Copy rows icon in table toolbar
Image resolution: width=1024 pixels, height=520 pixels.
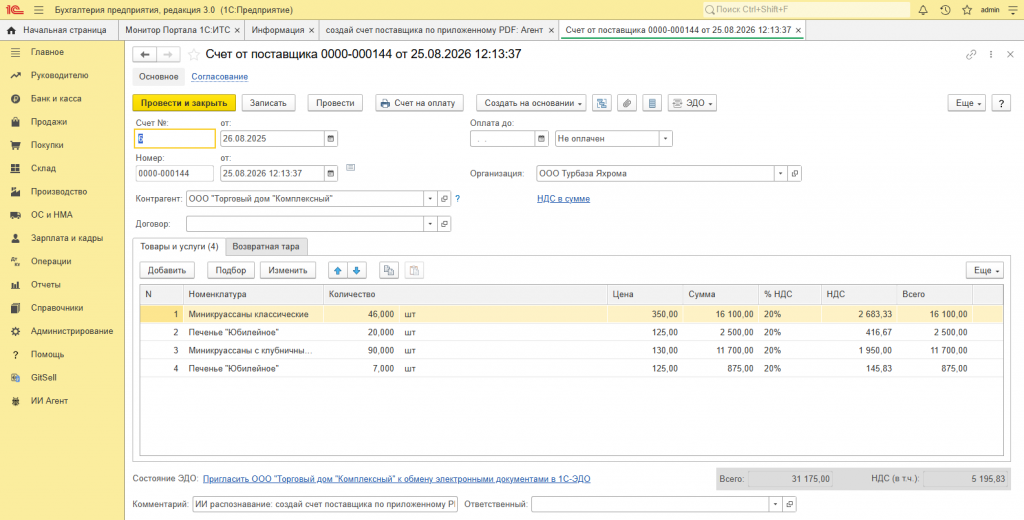pyautogui.click(x=389, y=270)
